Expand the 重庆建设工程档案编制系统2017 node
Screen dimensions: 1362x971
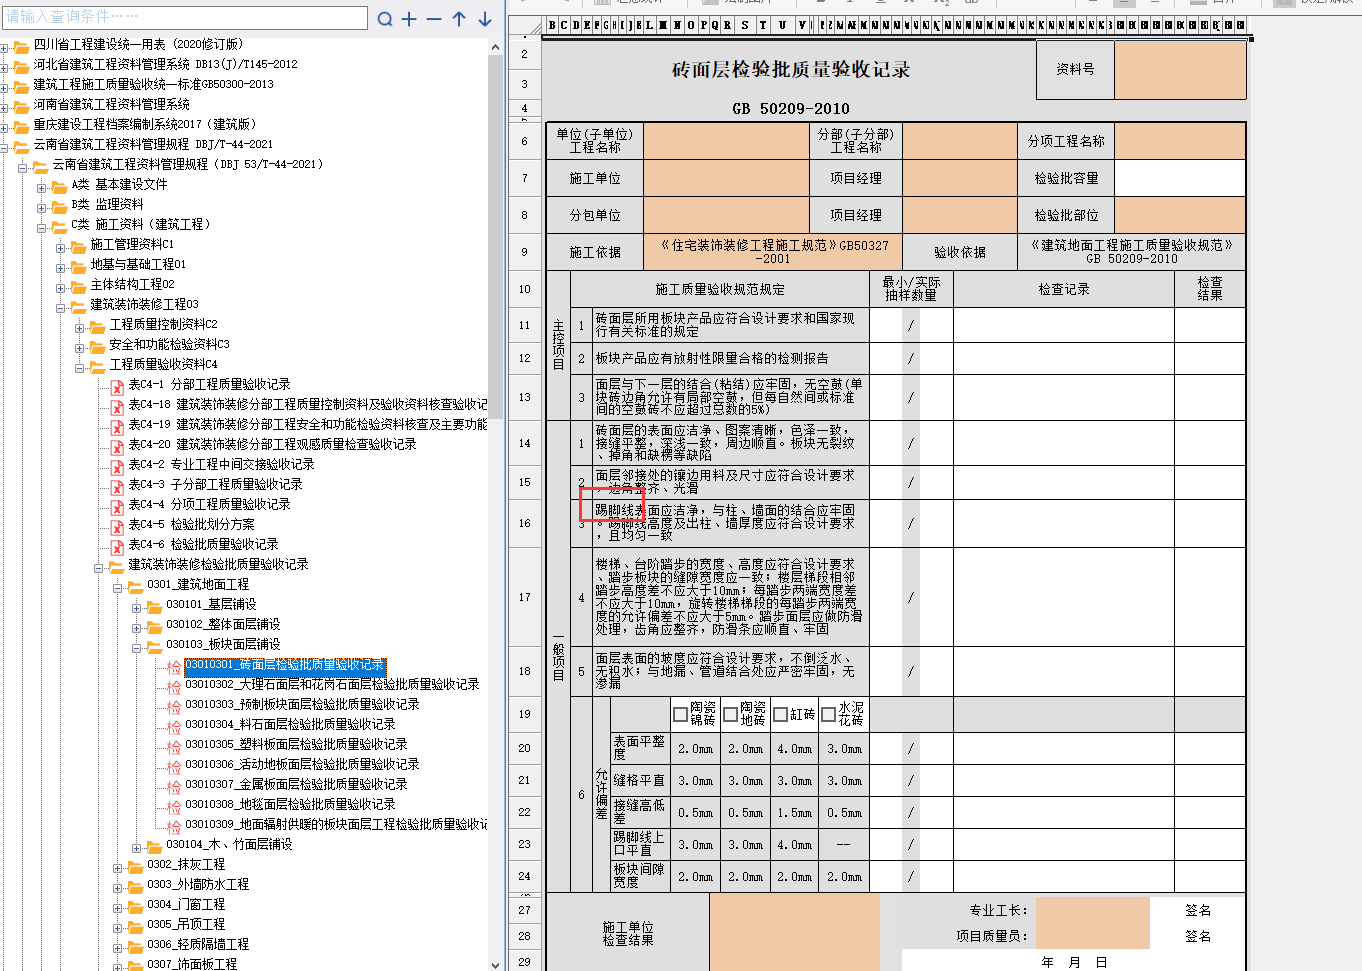click(x=4, y=127)
